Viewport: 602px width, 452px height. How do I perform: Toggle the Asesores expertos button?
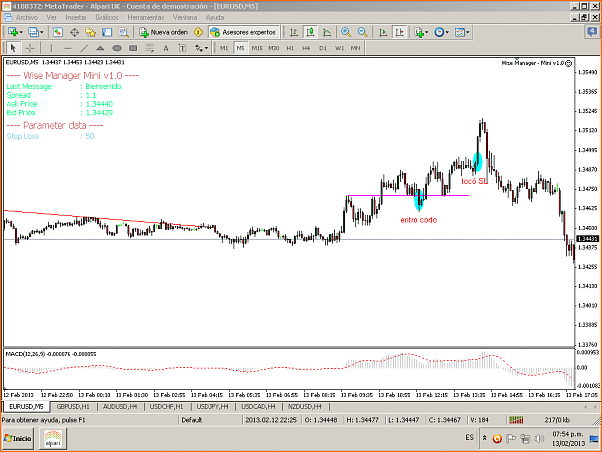click(244, 32)
